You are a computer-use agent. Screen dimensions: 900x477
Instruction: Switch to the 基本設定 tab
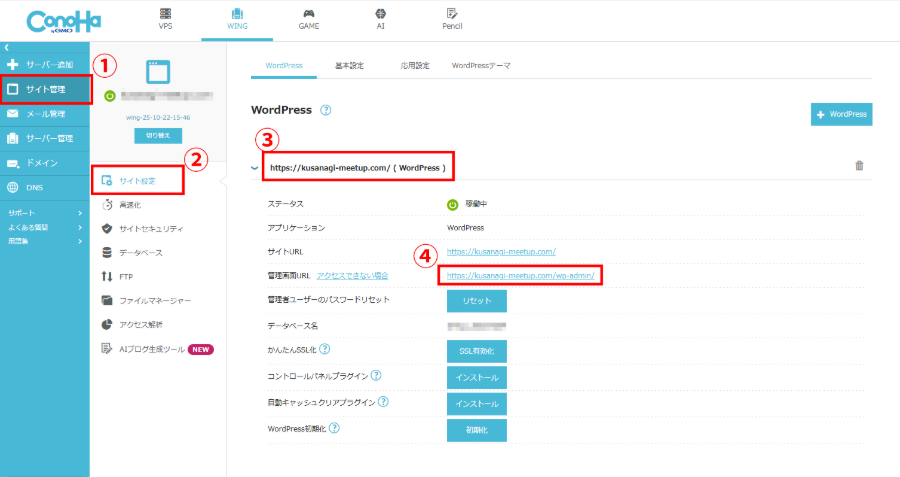[349, 65]
